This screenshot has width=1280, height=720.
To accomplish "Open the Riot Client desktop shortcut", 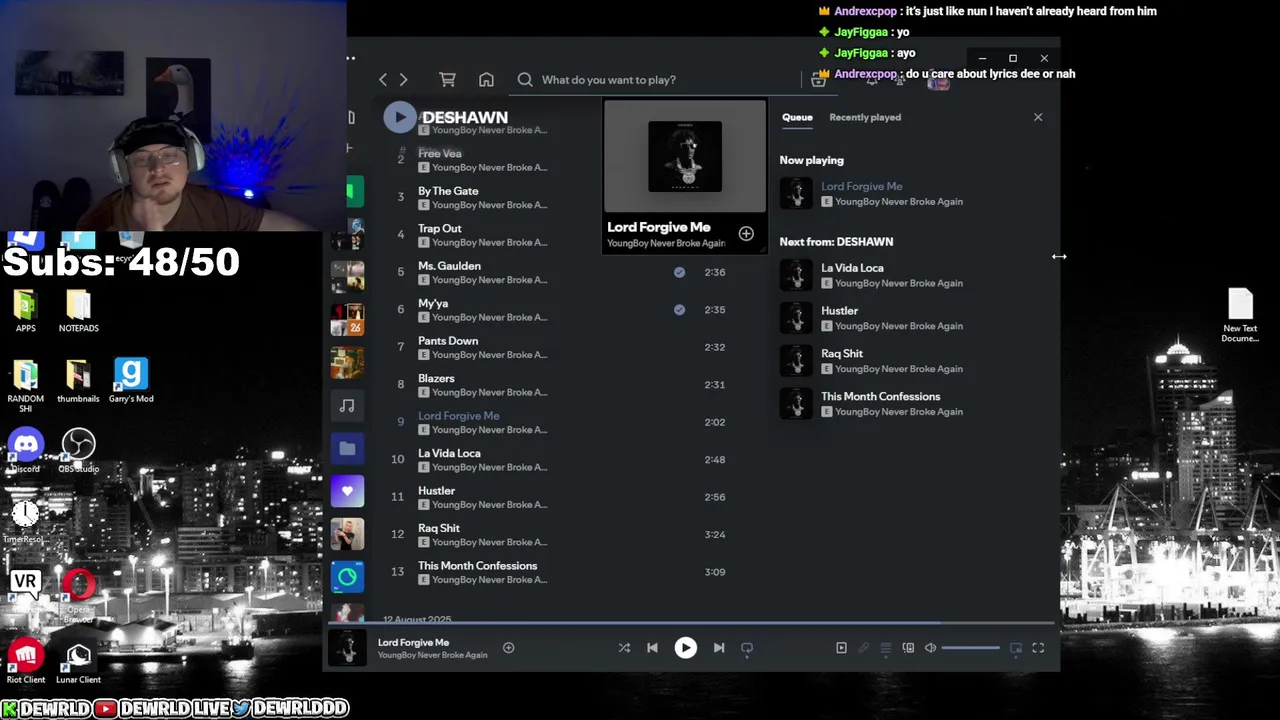I will point(26,661).
